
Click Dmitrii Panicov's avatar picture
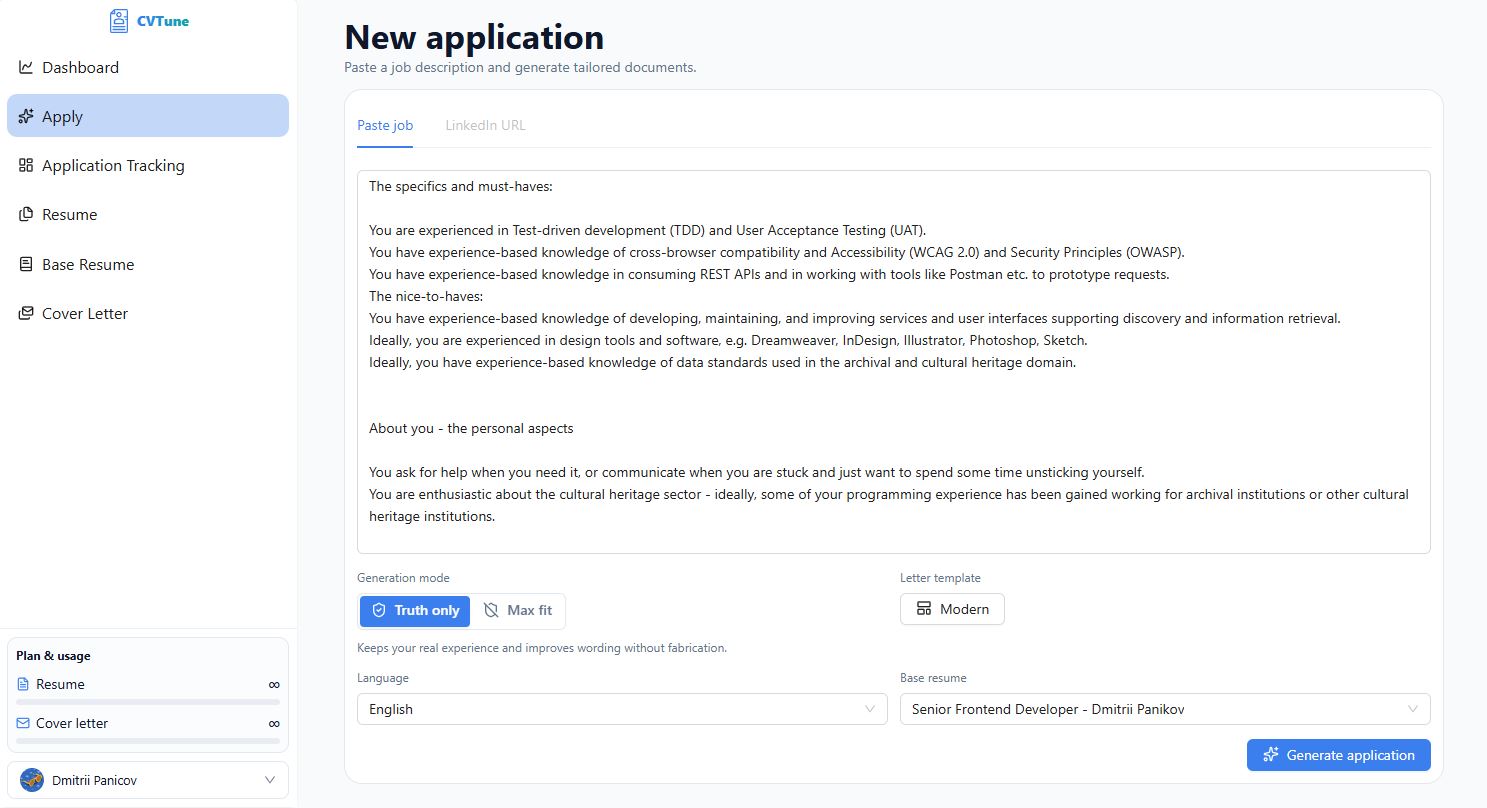point(32,780)
